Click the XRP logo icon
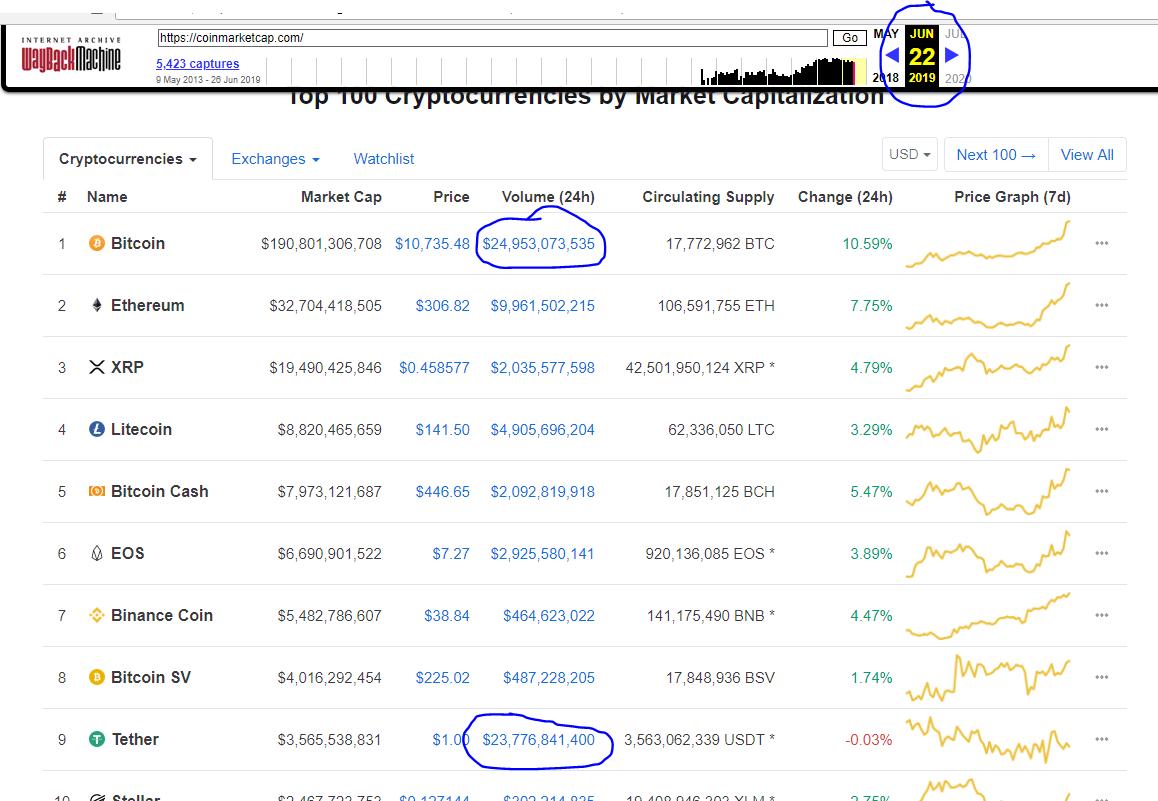The height and width of the screenshot is (801, 1158). [97, 367]
